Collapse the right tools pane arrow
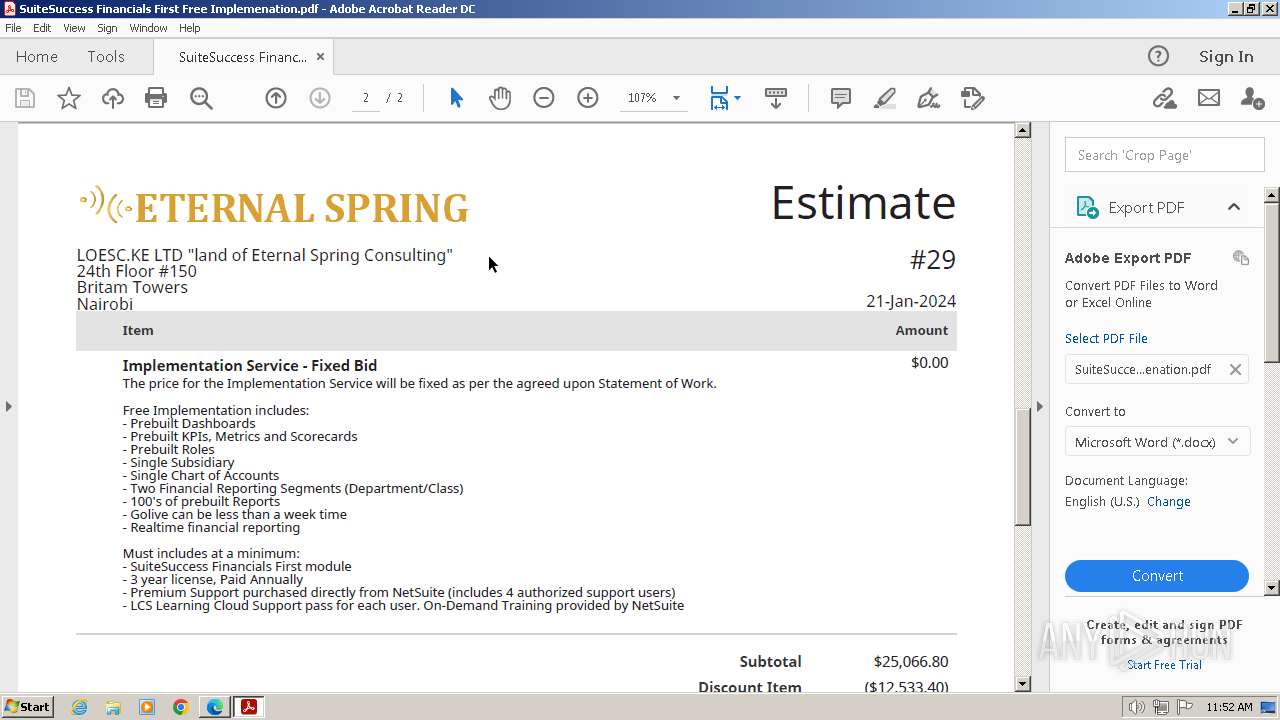The height and width of the screenshot is (720, 1280). click(x=1039, y=406)
